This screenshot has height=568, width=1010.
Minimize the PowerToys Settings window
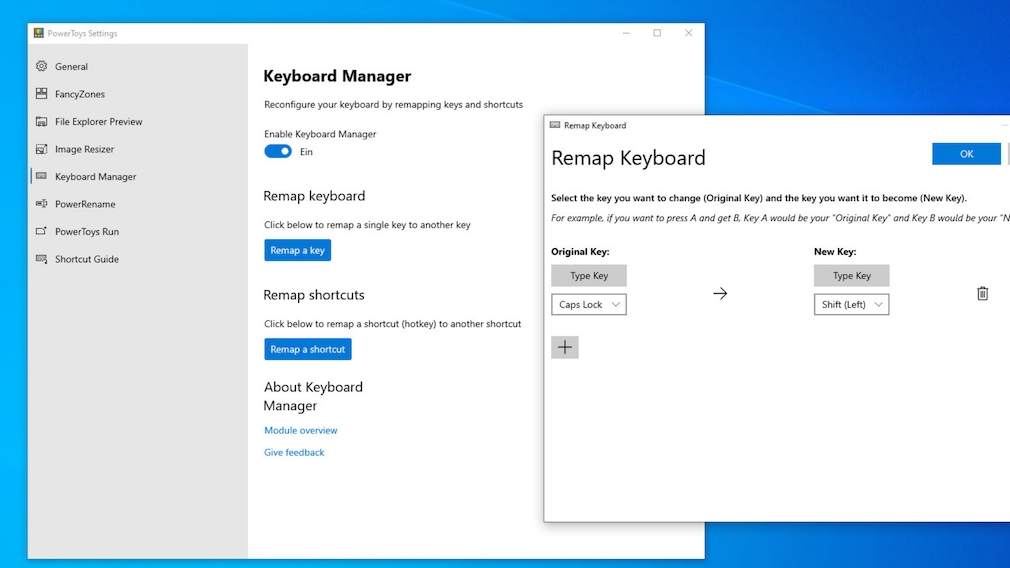[626, 33]
